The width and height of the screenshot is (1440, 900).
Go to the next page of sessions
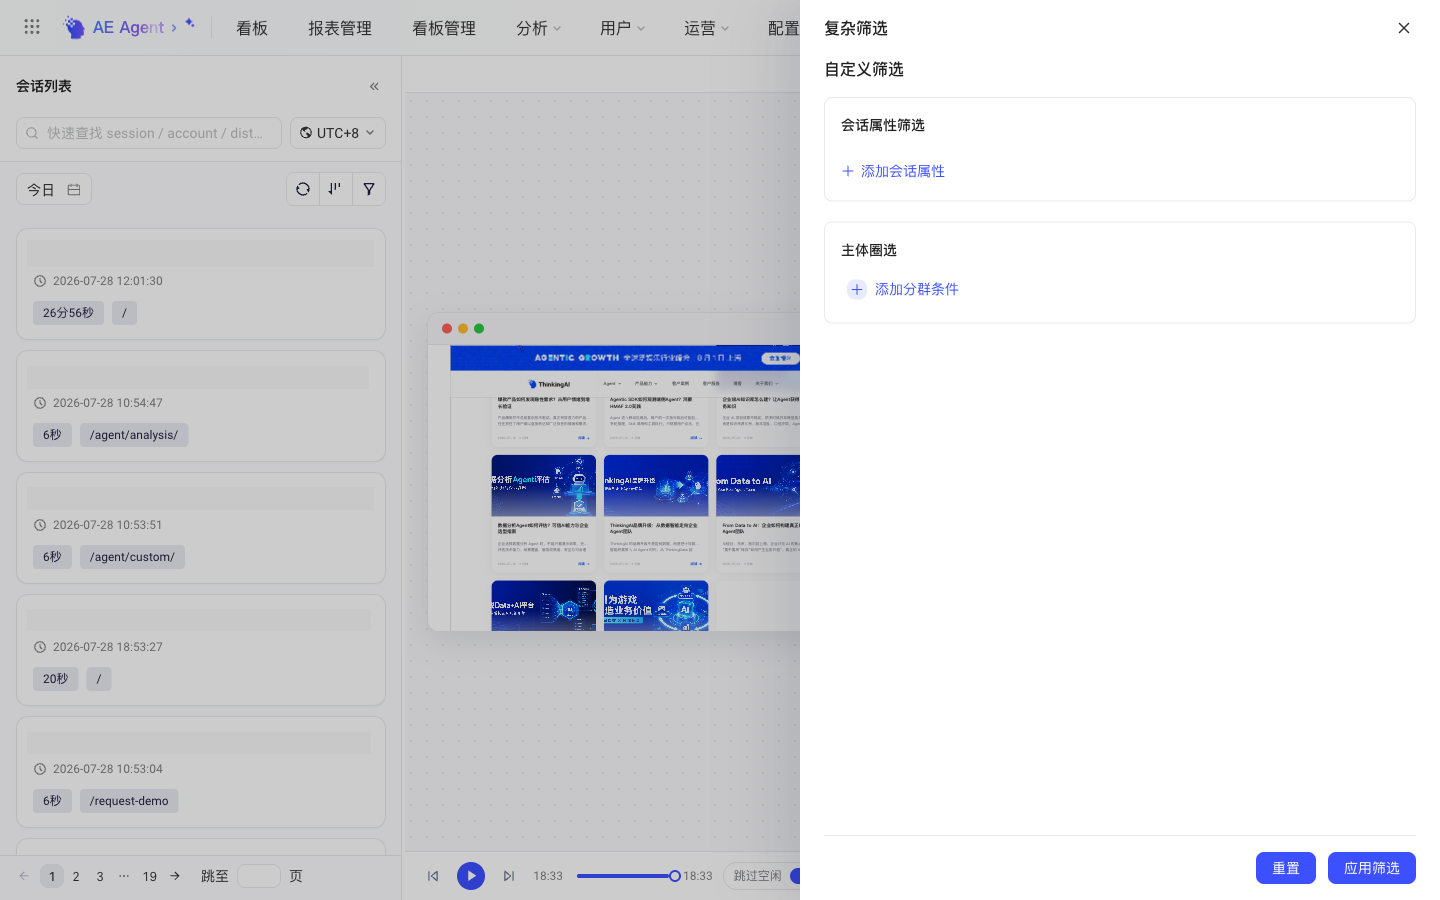(x=175, y=876)
